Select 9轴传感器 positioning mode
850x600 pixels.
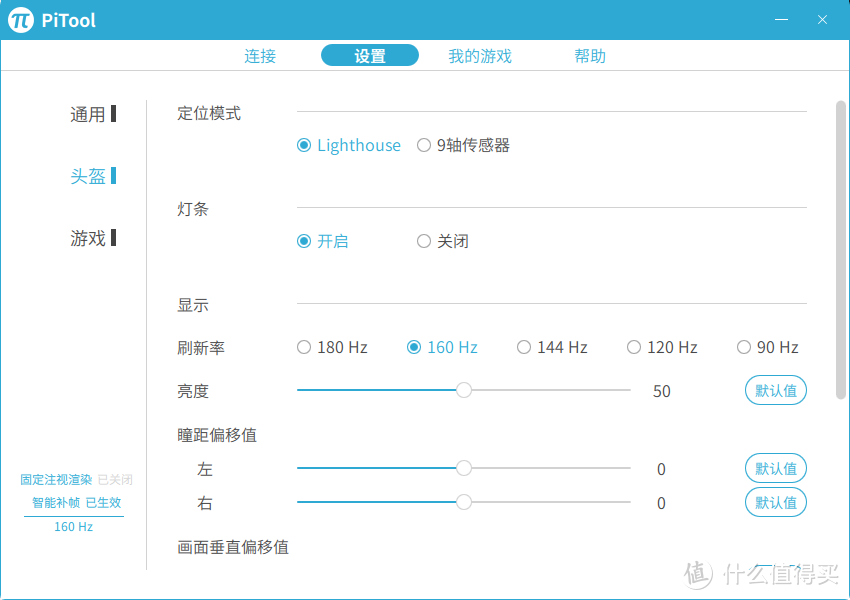pyautogui.click(x=424, y=146)
